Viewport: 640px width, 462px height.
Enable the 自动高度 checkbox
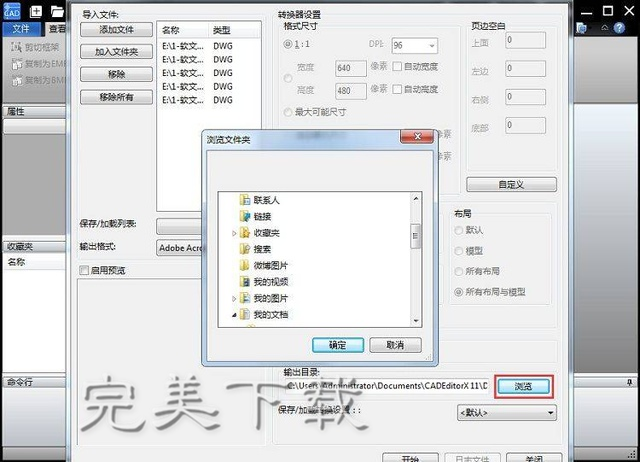click(397, 89)
